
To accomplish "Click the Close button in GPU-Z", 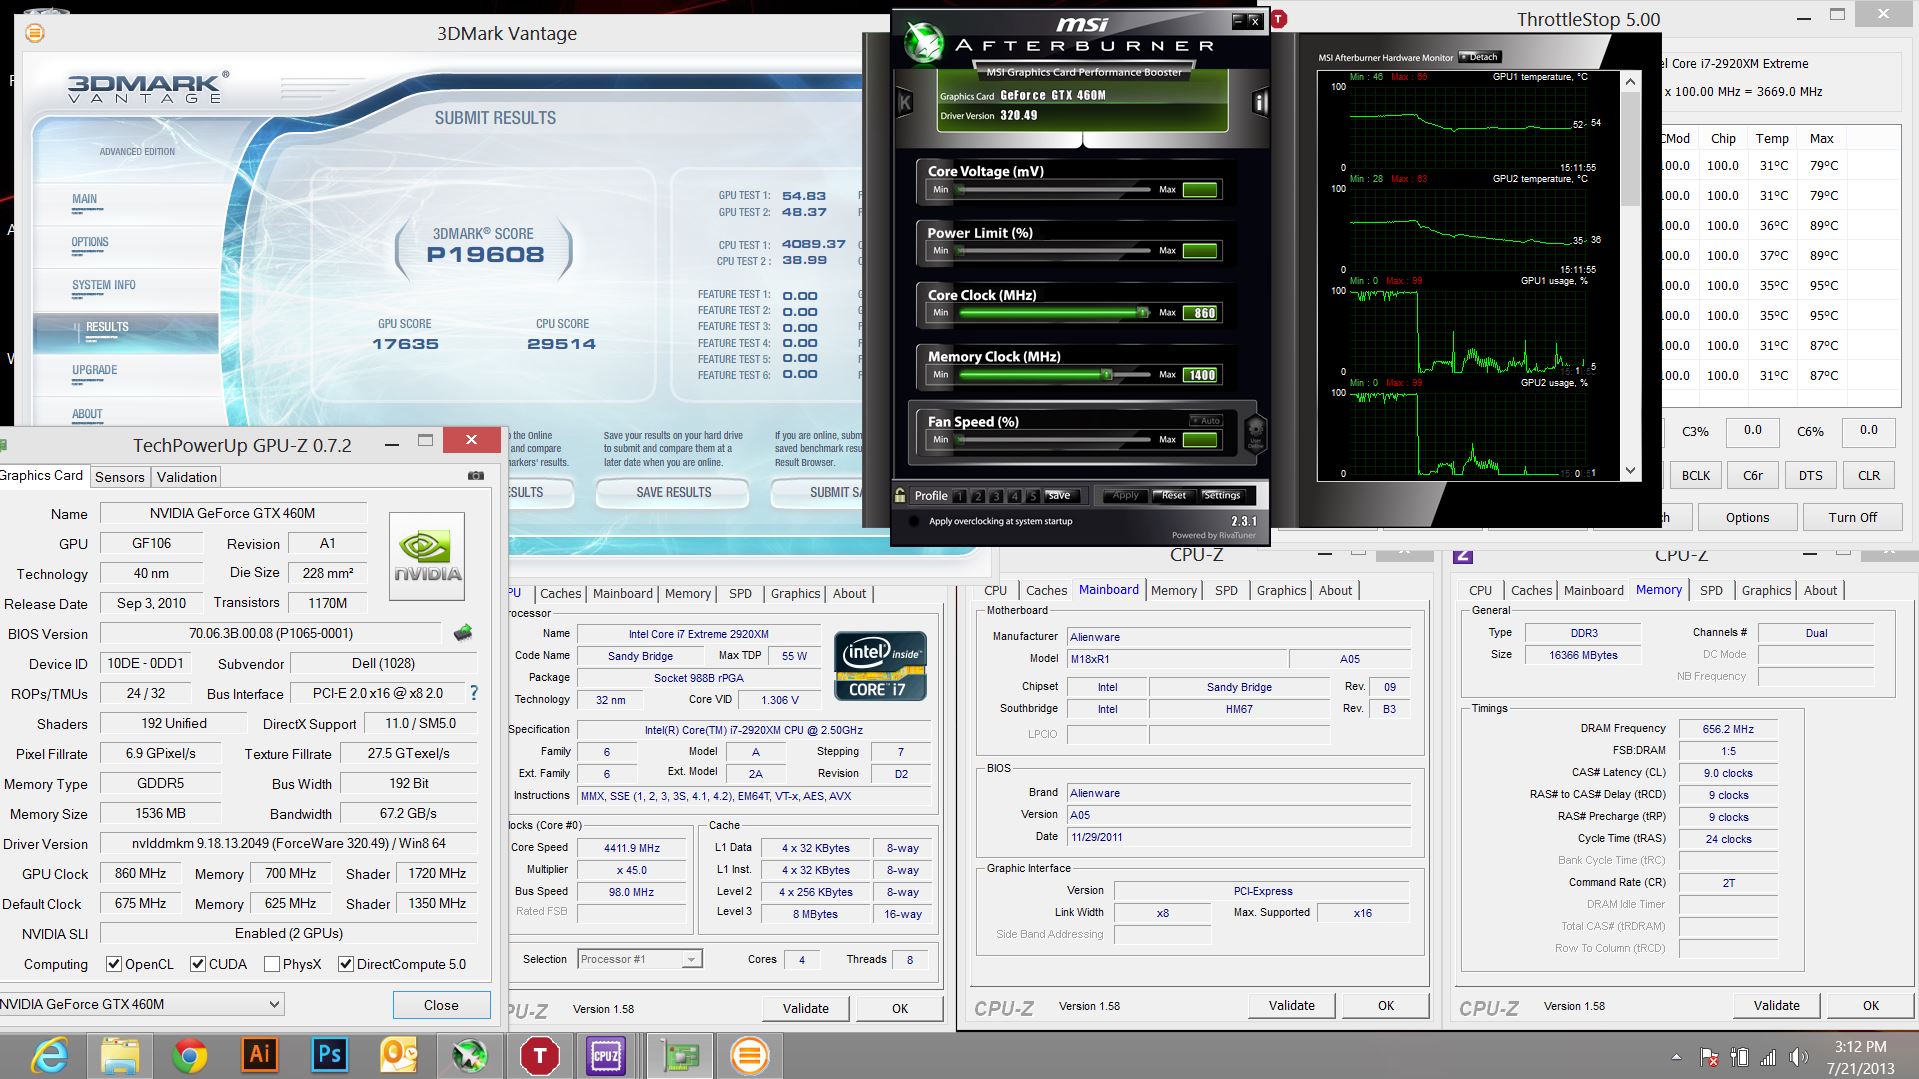I will [441, 1005].
